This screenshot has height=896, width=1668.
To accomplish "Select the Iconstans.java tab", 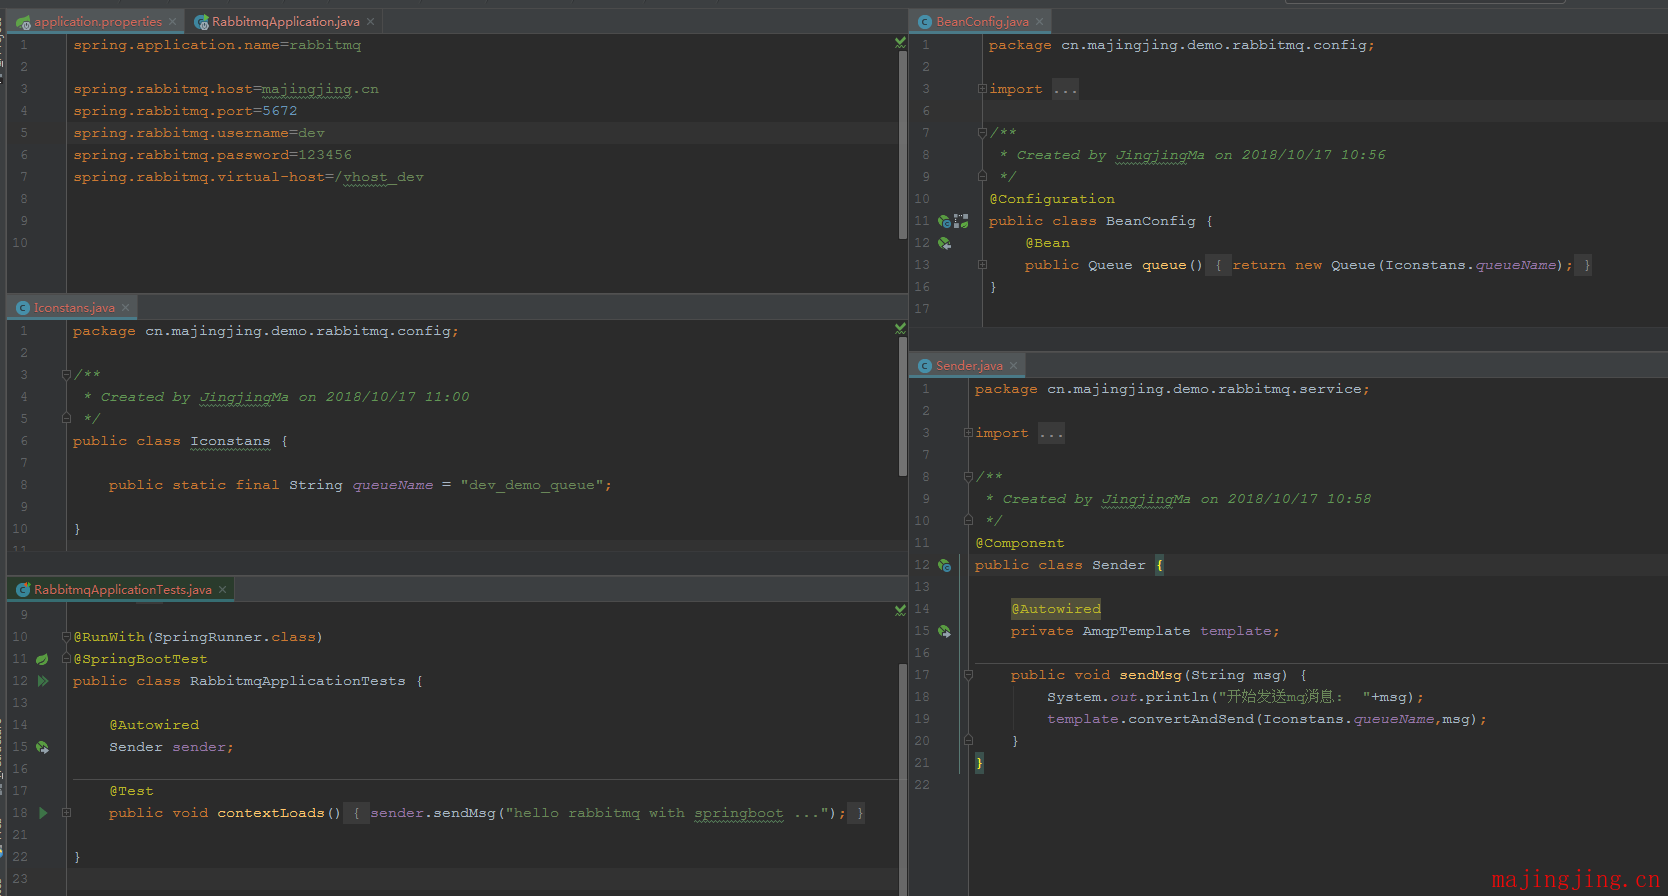I will click(x=74, y=307).
